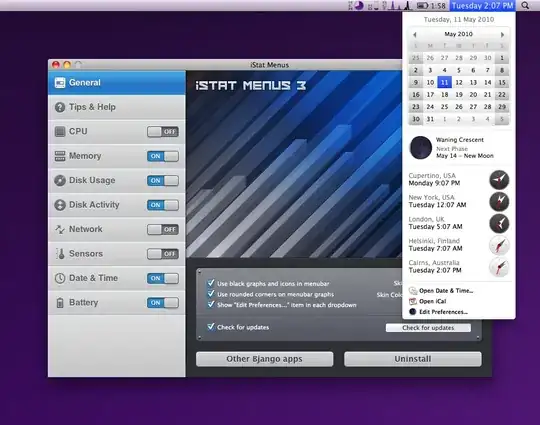The height and width of the screenshot is (425, 540).
Task: Uncheck Show Edit Preferences item in each dropdown
Action: (211, 304)
